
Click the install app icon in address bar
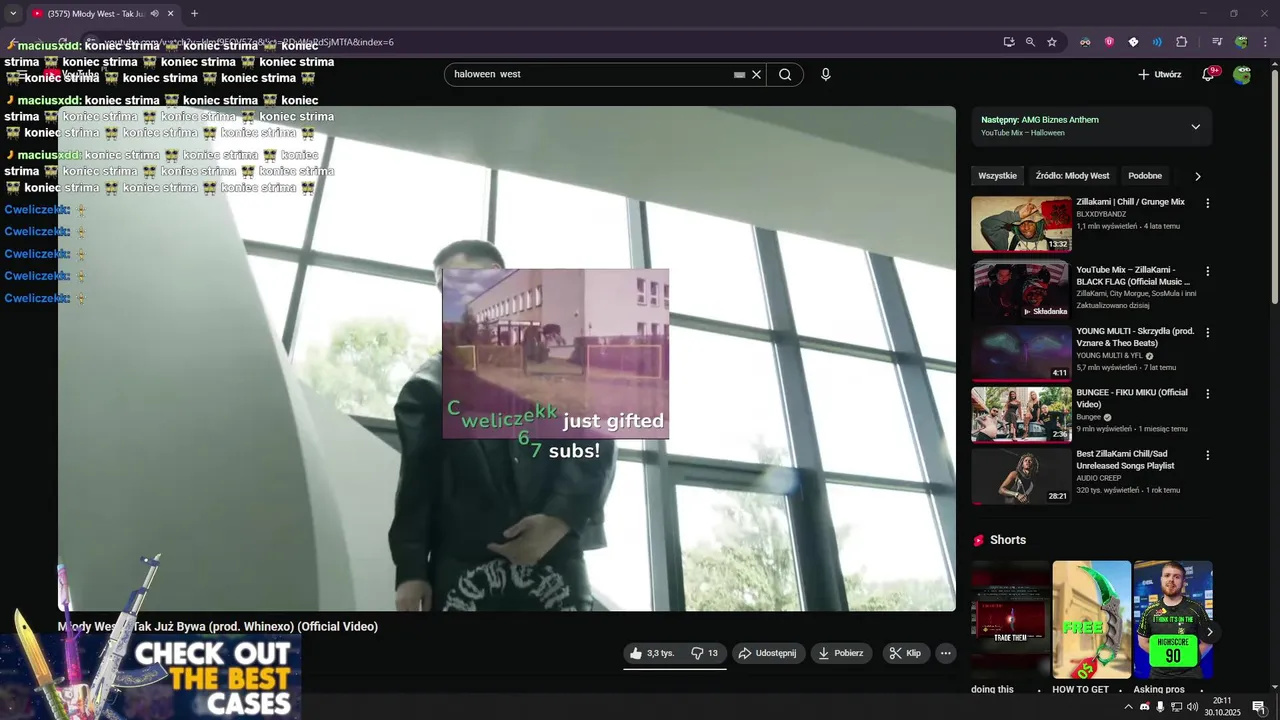[x=1008, y=42]
